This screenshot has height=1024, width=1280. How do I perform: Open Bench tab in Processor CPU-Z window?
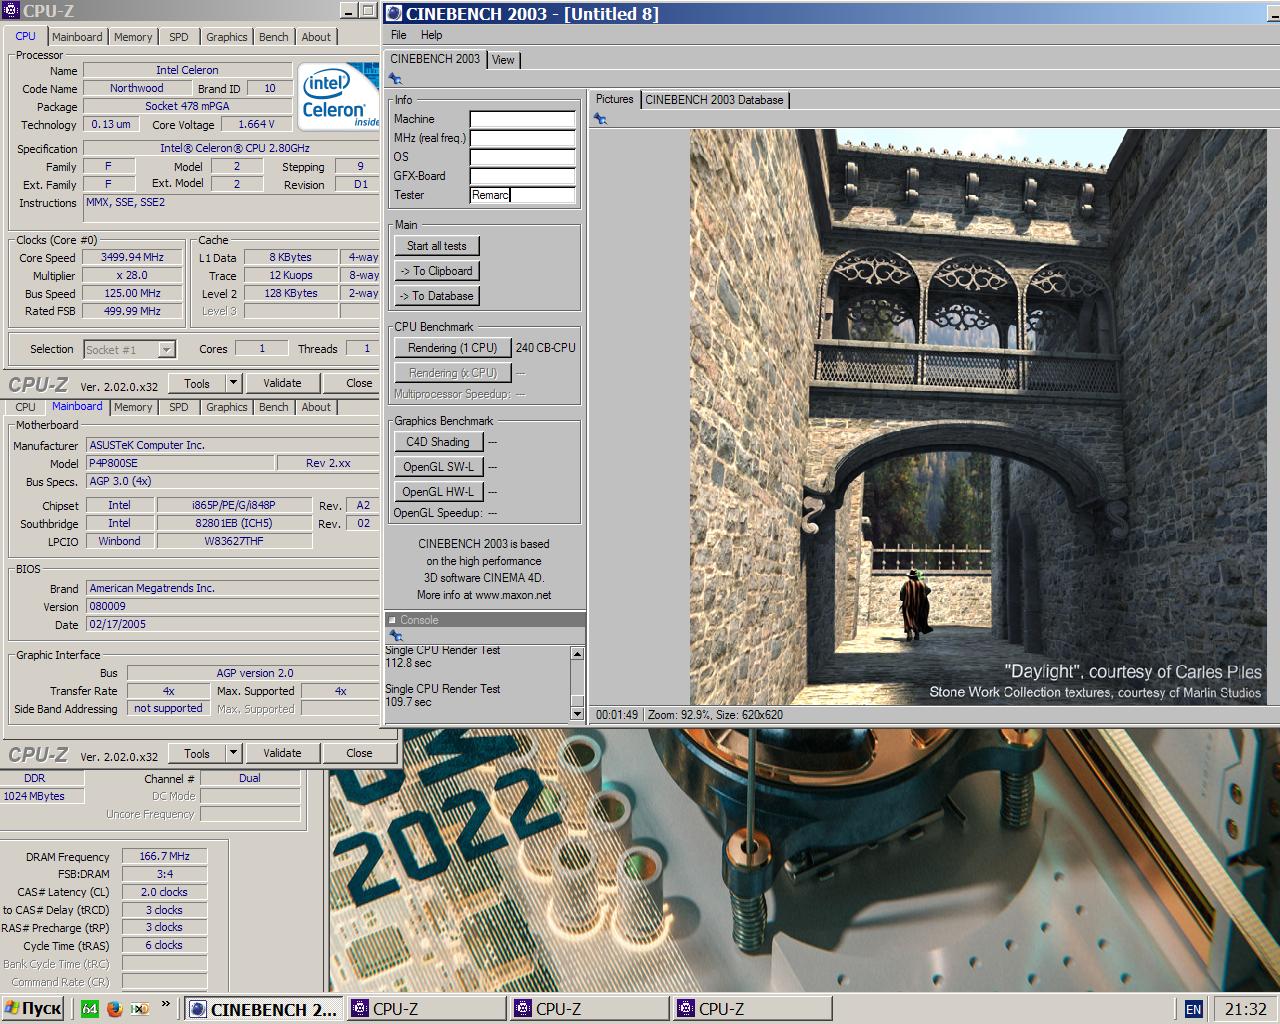273,37
